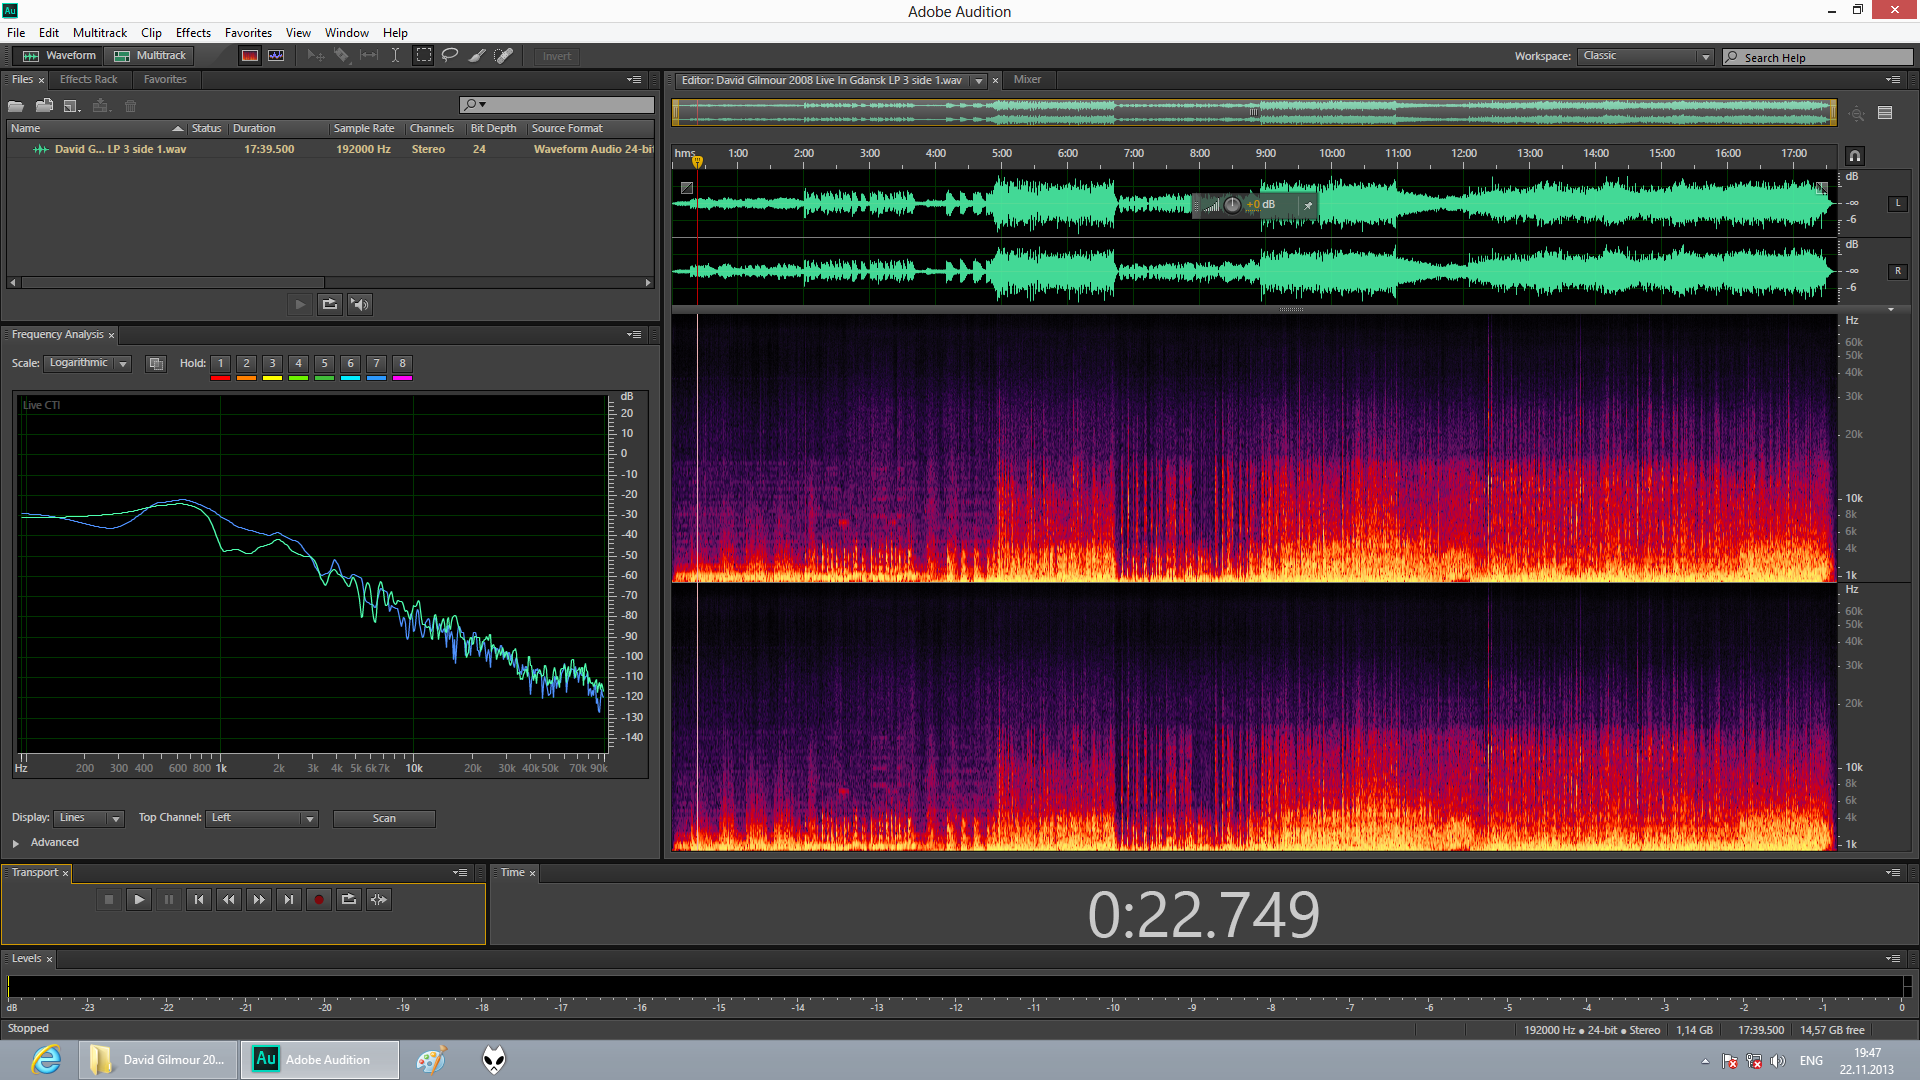Show the Spectral Pitch Display
The image size is (1920, 1080).
click(276, 56)
